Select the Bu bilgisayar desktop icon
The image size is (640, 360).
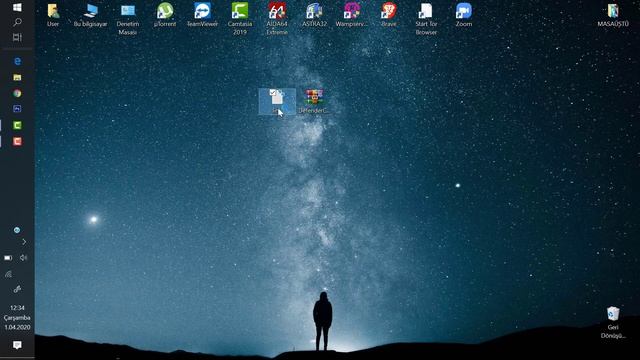(90, 15)
